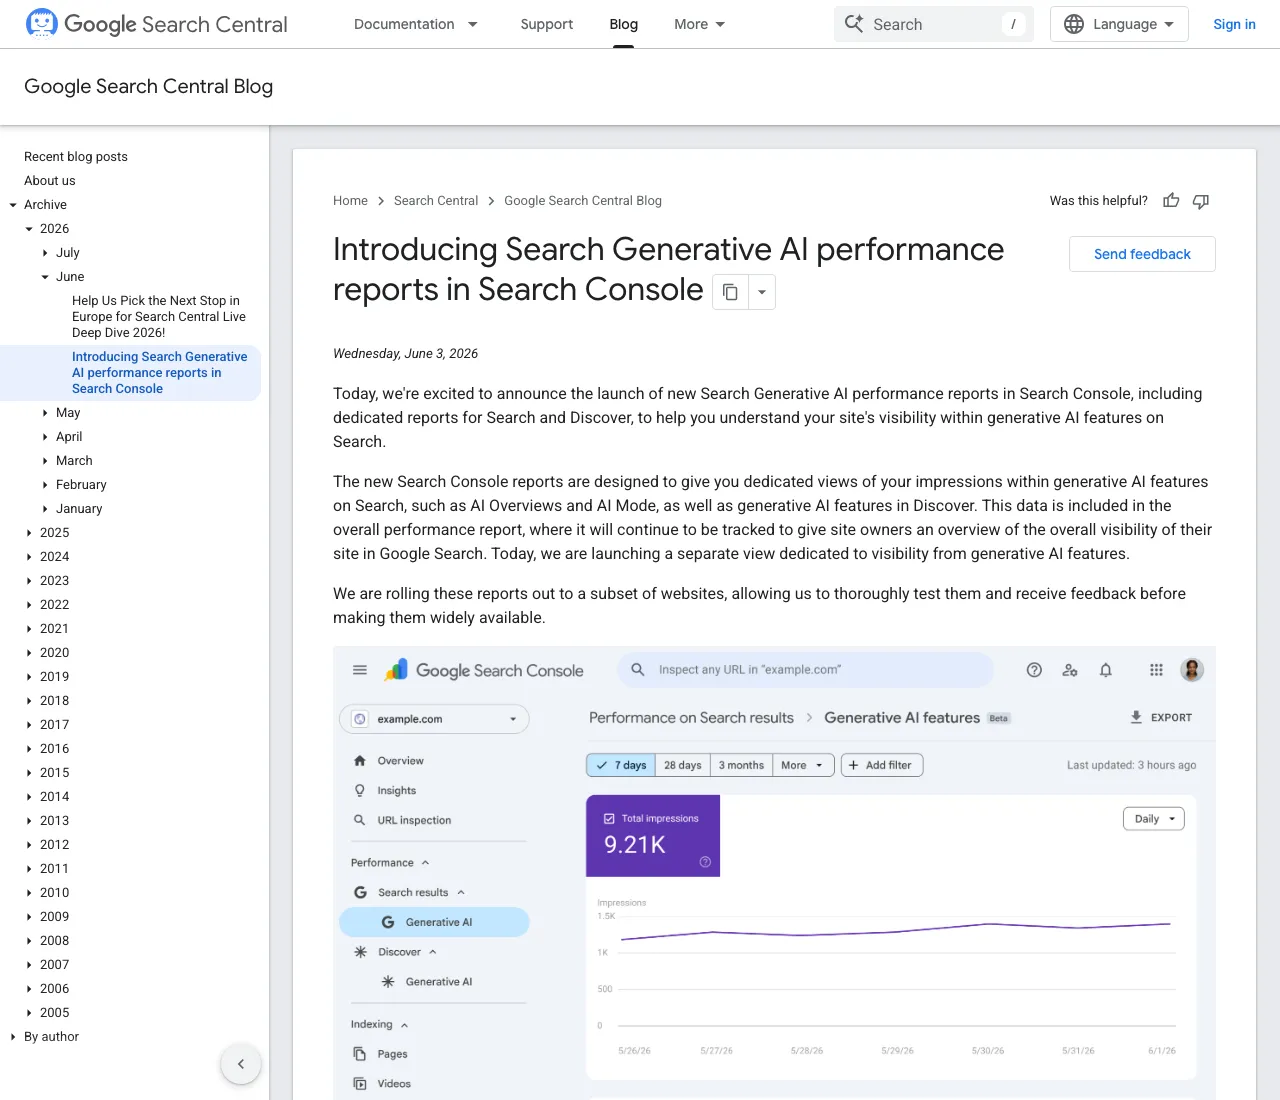Click the search sparkle icon in header
This screenshot has width=1280, height=1100.
[854, 23]
